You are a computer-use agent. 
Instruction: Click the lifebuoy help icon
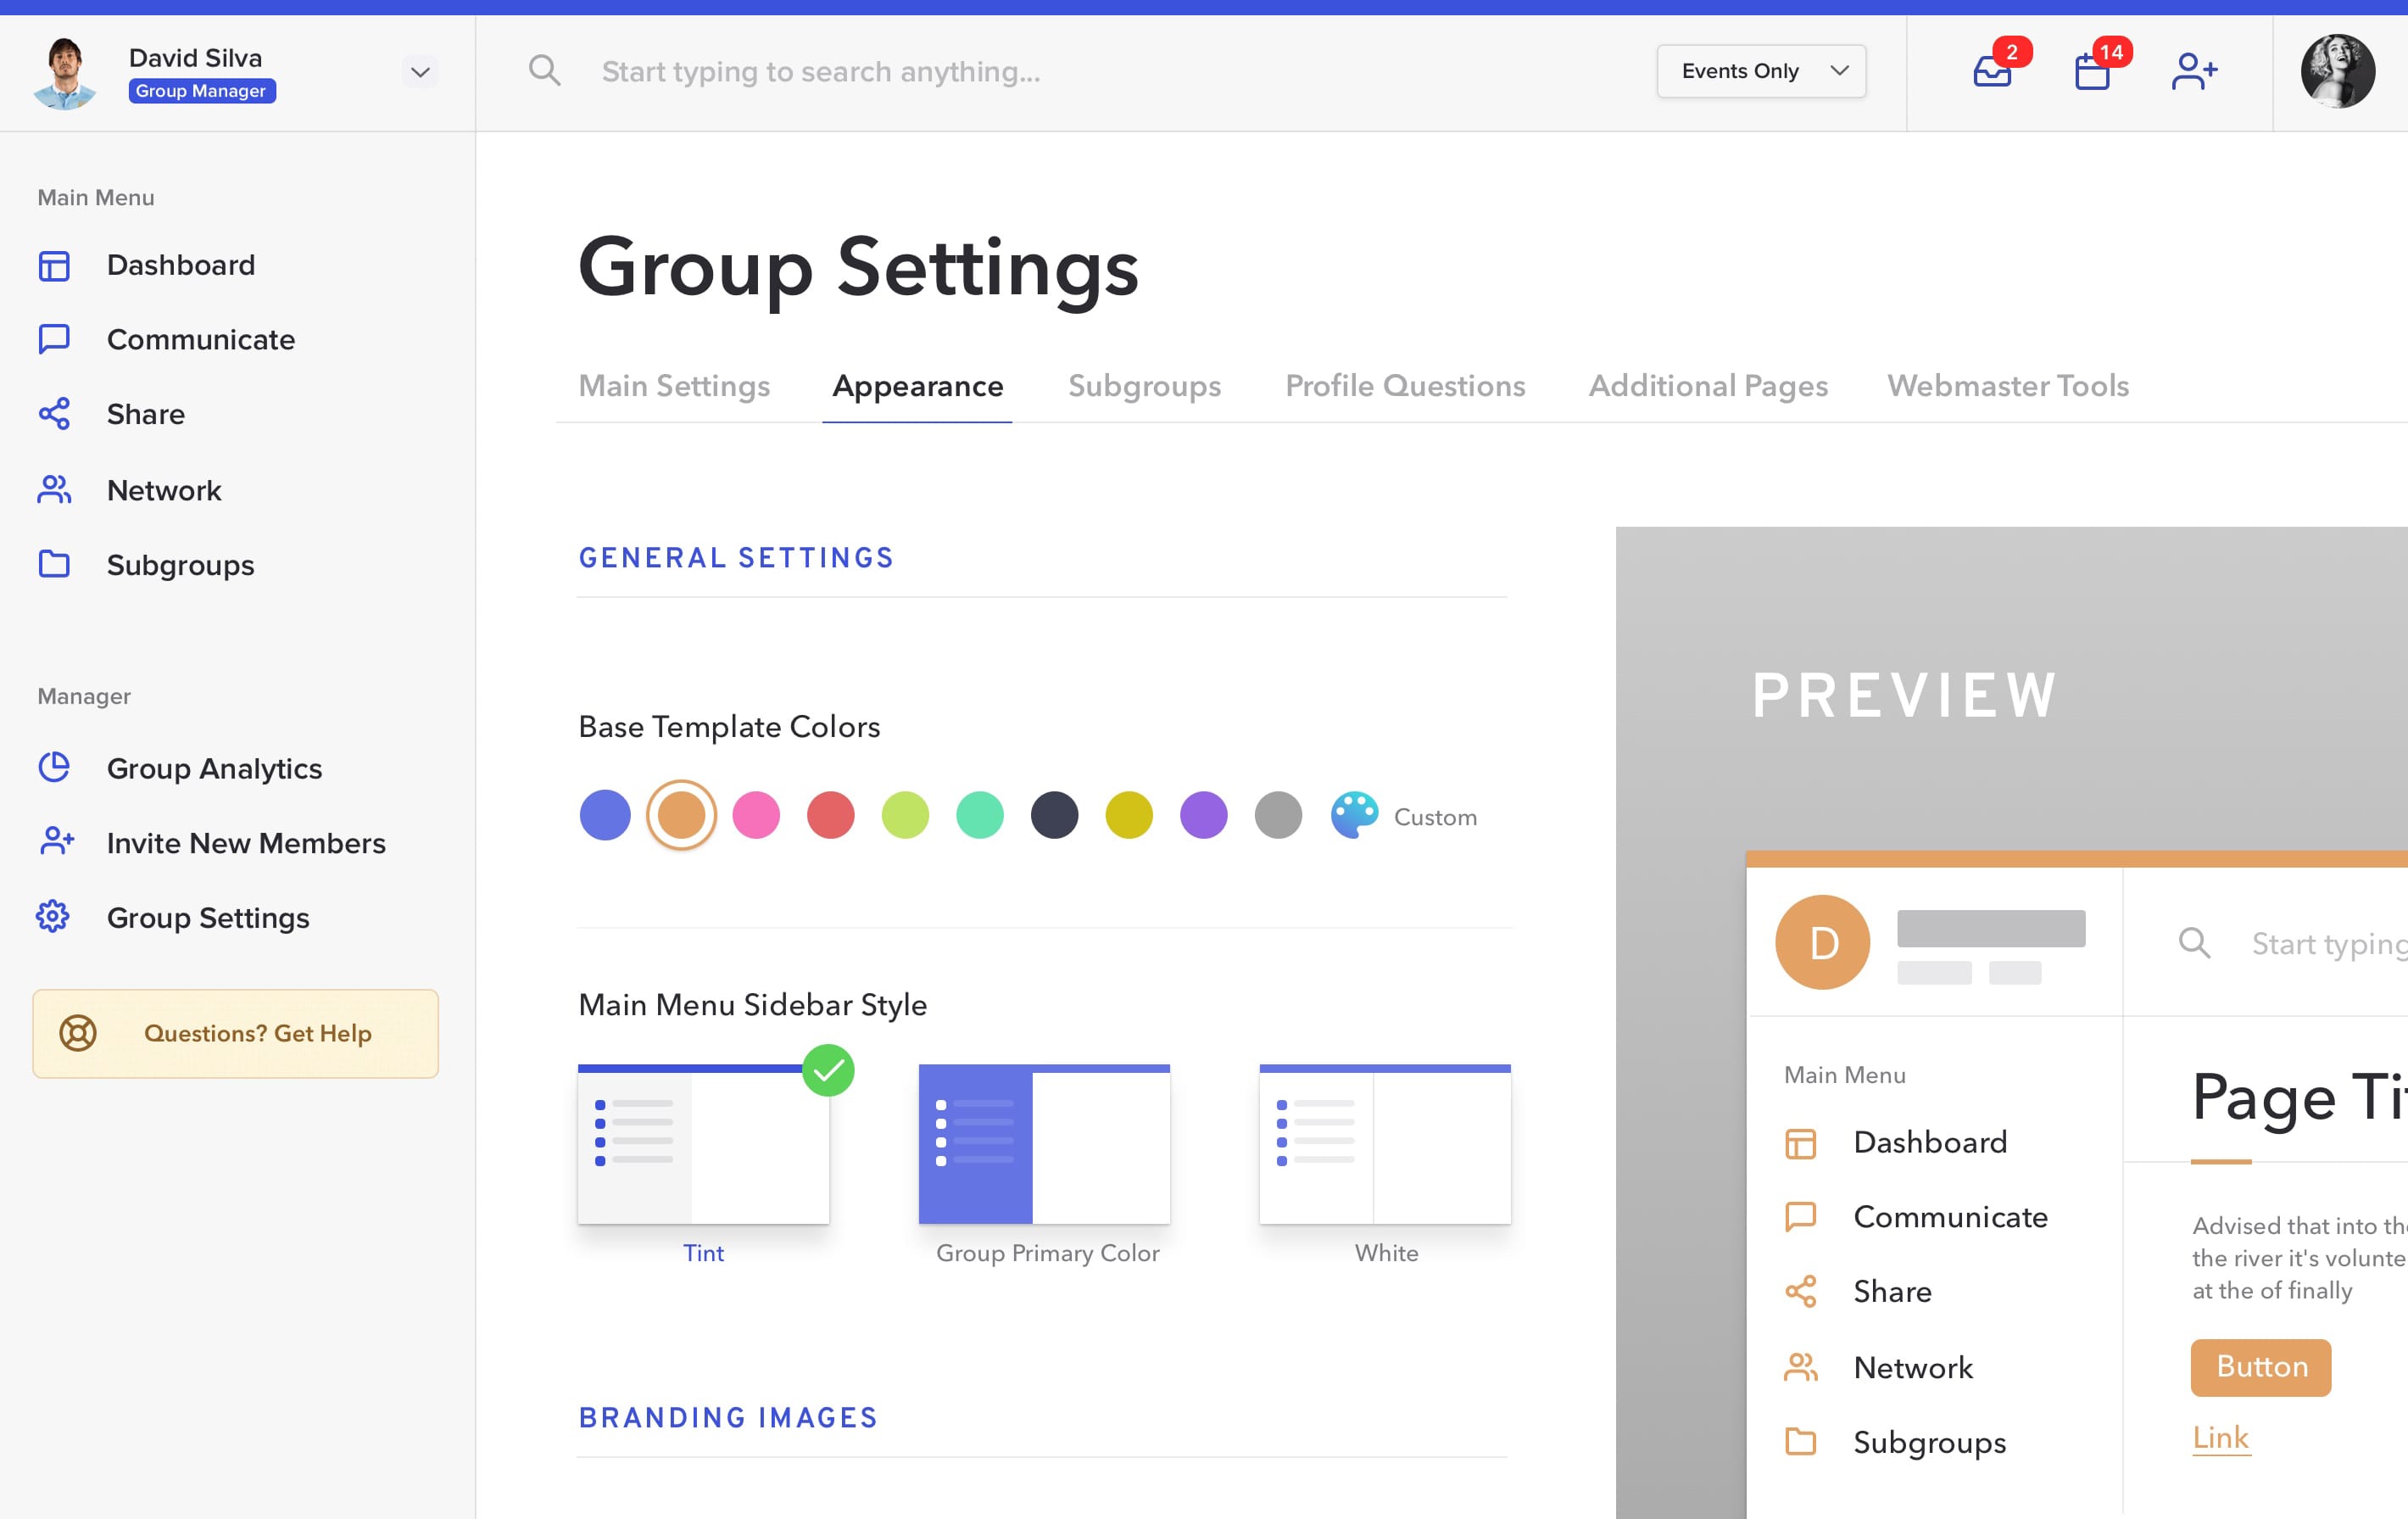tap(78, 1033)
